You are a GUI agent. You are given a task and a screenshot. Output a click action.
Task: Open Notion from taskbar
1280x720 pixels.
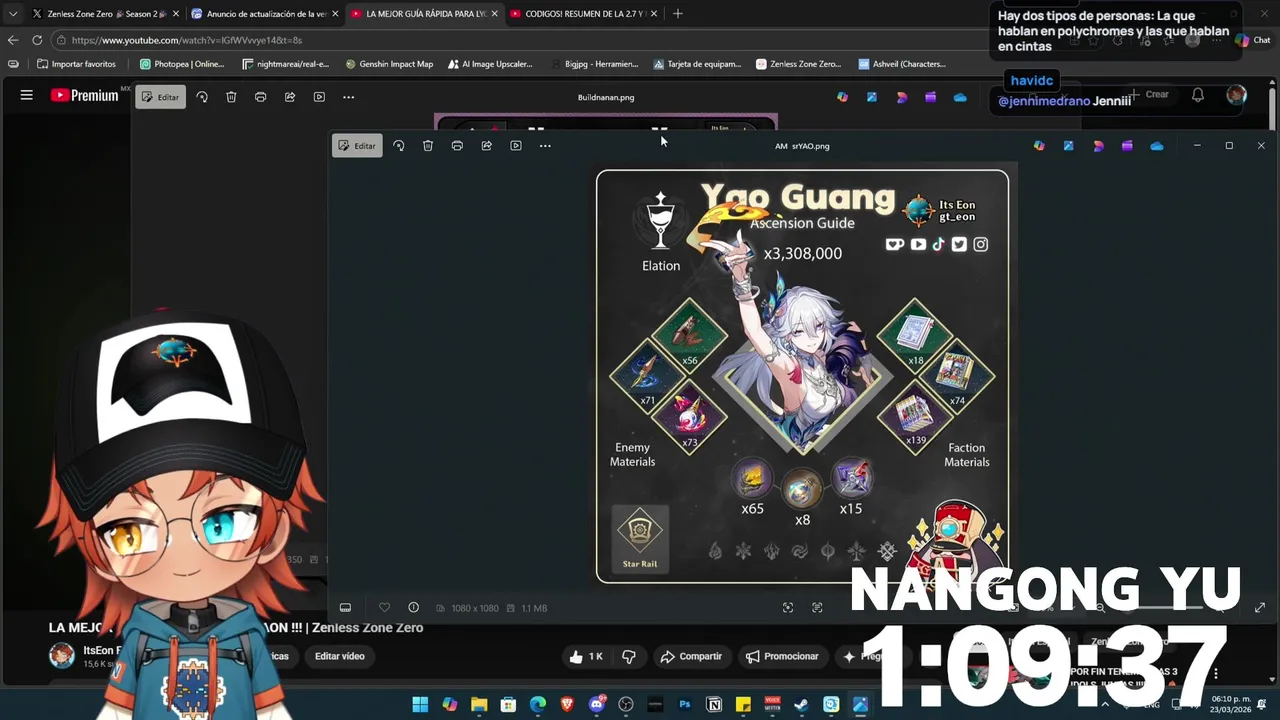coord(714,705)
